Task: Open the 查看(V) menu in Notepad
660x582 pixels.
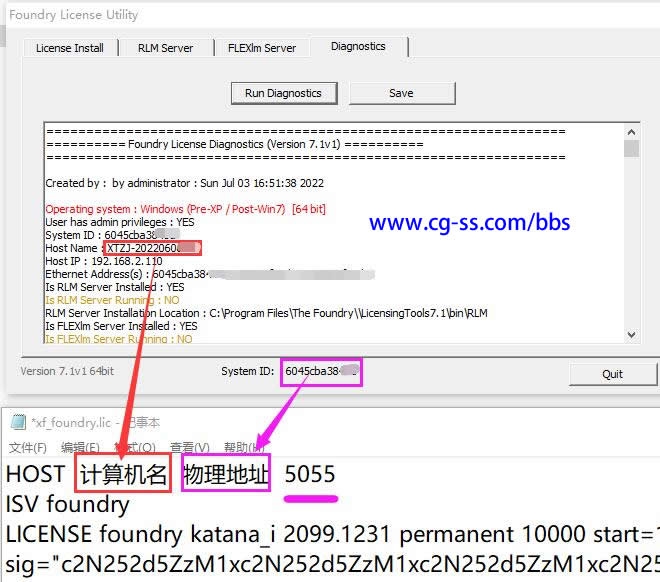Action: [x=189, y=447]
